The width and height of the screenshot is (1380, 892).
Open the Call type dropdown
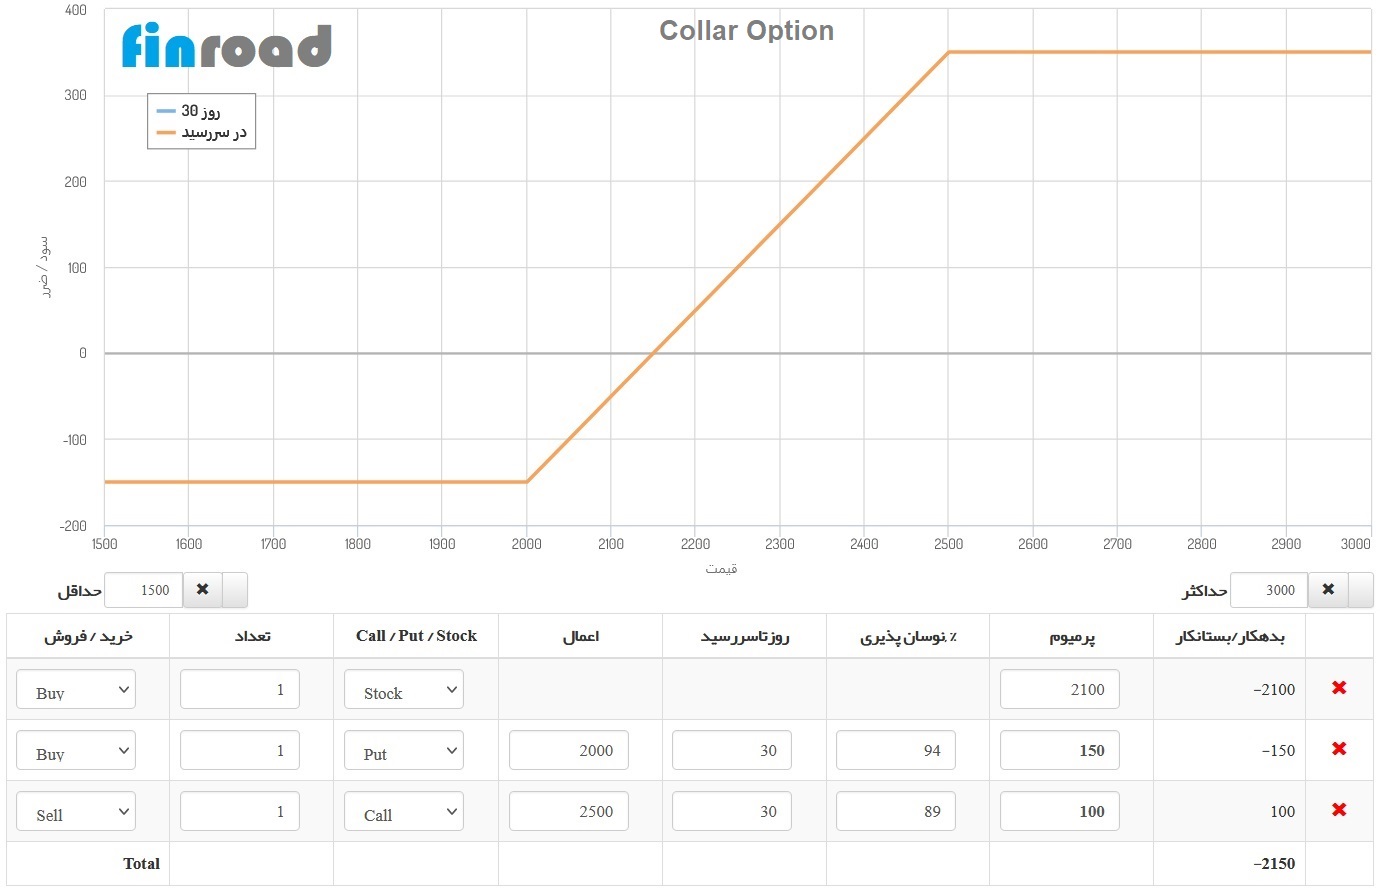click(x=404, y=812)
